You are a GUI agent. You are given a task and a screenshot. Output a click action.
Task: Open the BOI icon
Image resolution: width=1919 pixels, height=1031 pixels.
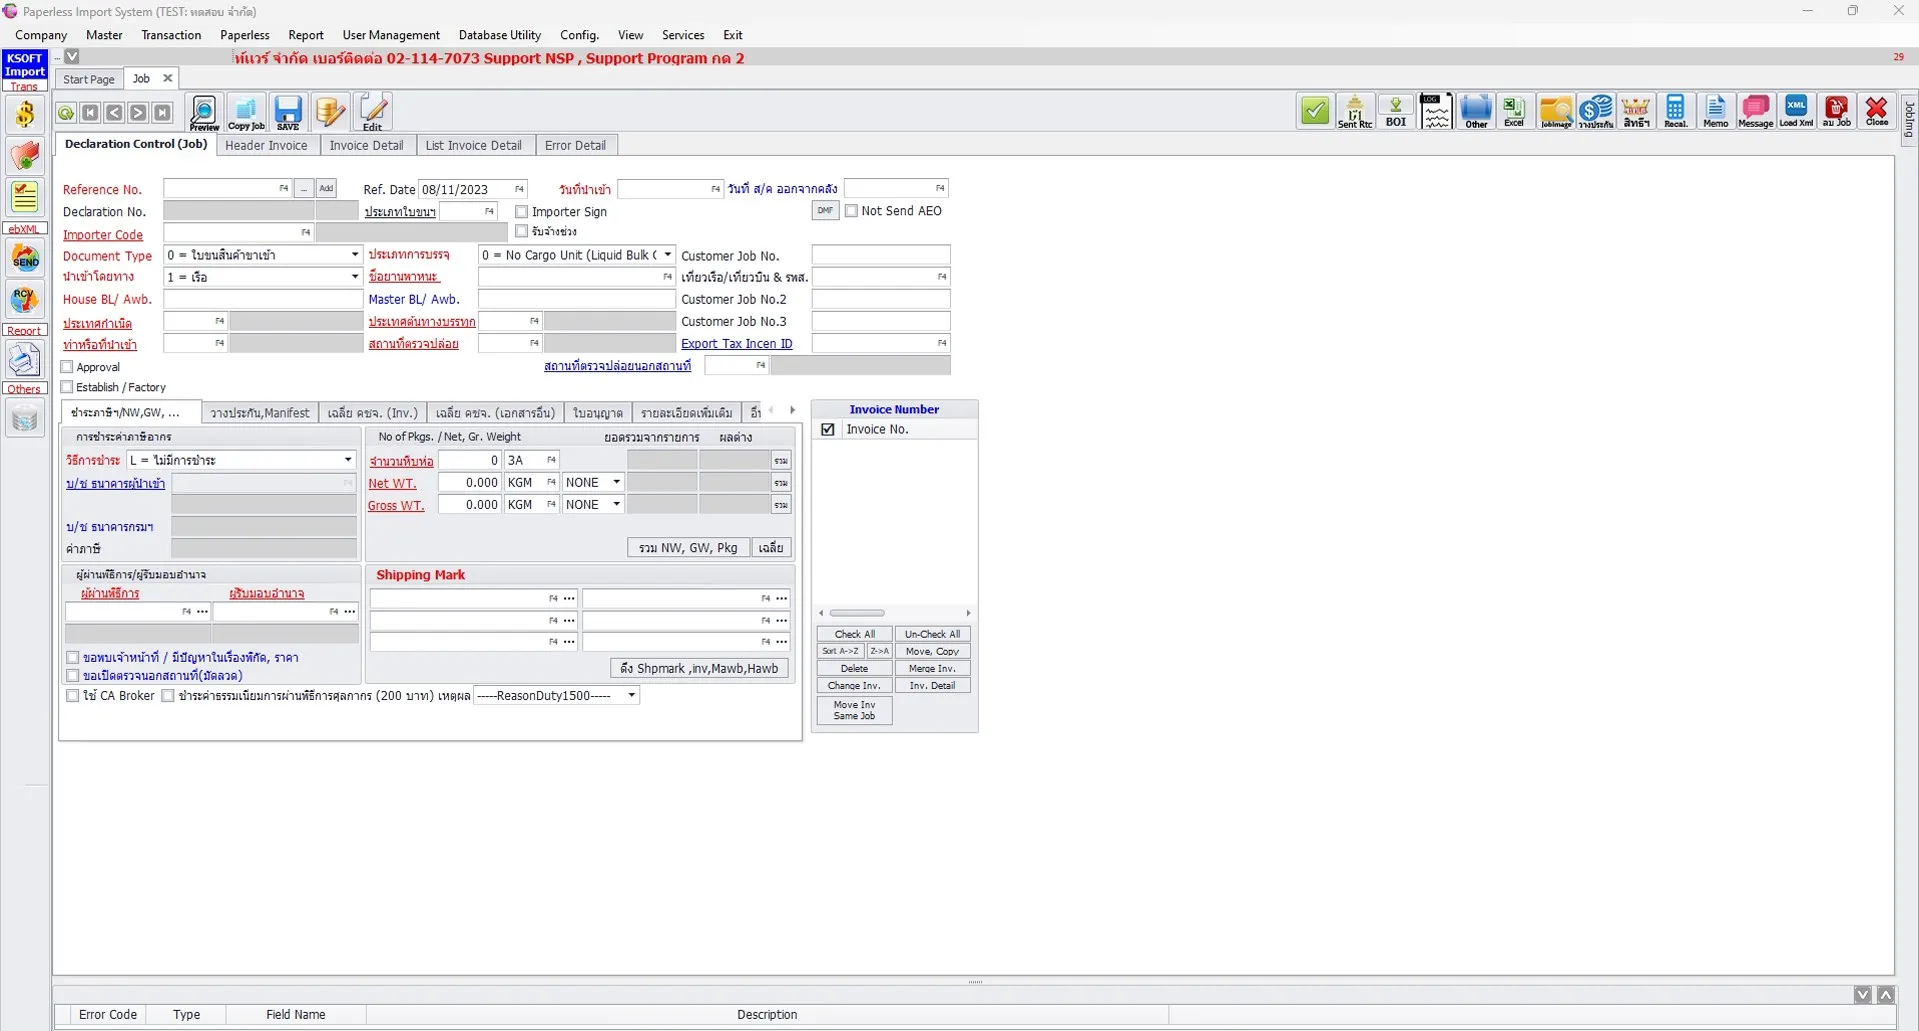[x=1396, y=112]
